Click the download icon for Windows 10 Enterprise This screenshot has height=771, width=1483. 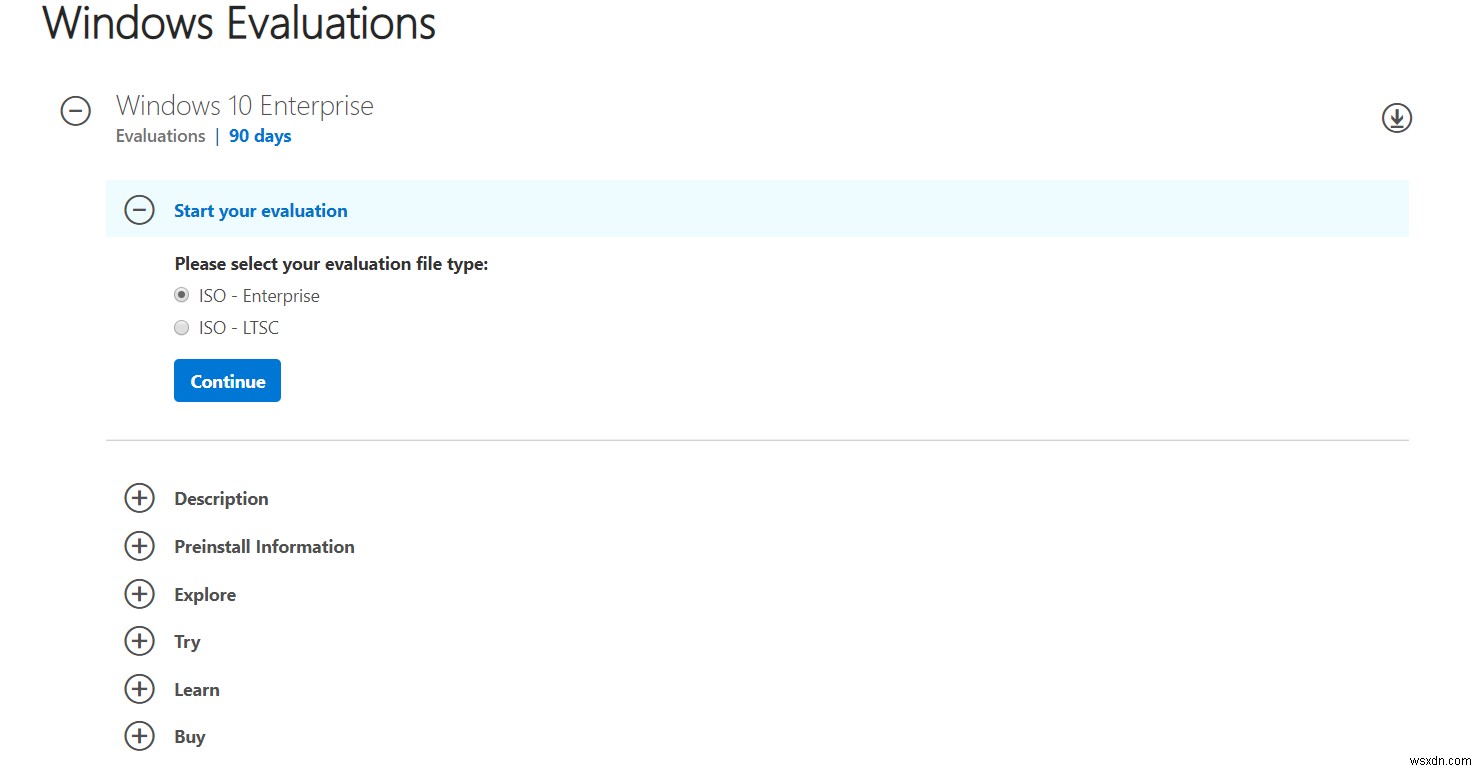(x=1396, y=117)
